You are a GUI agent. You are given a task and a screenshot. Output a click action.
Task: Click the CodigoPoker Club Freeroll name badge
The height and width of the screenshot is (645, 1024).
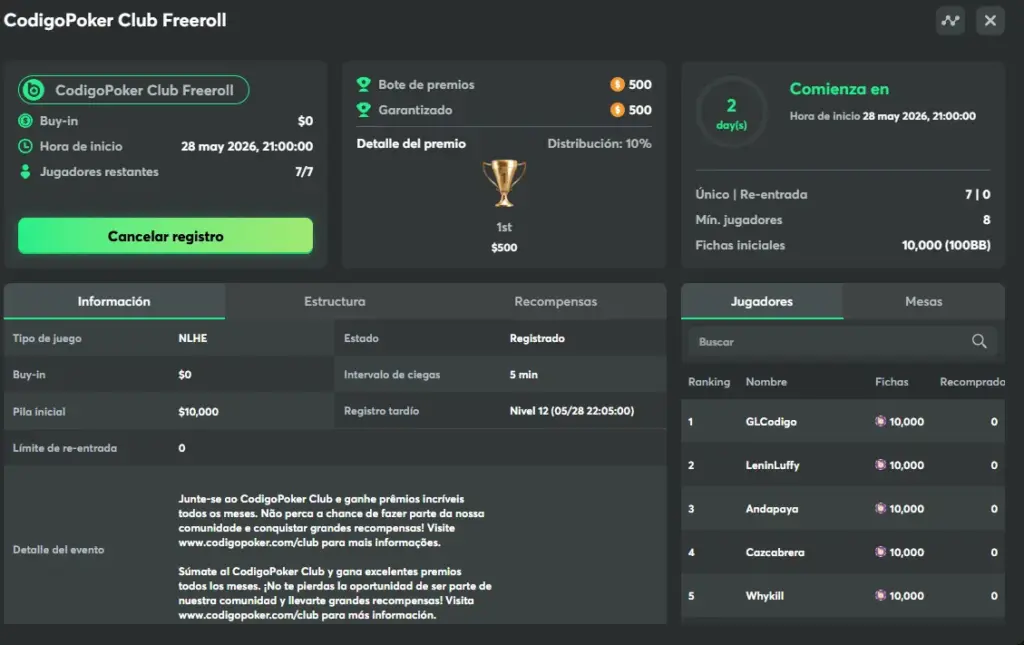(133, 90)
